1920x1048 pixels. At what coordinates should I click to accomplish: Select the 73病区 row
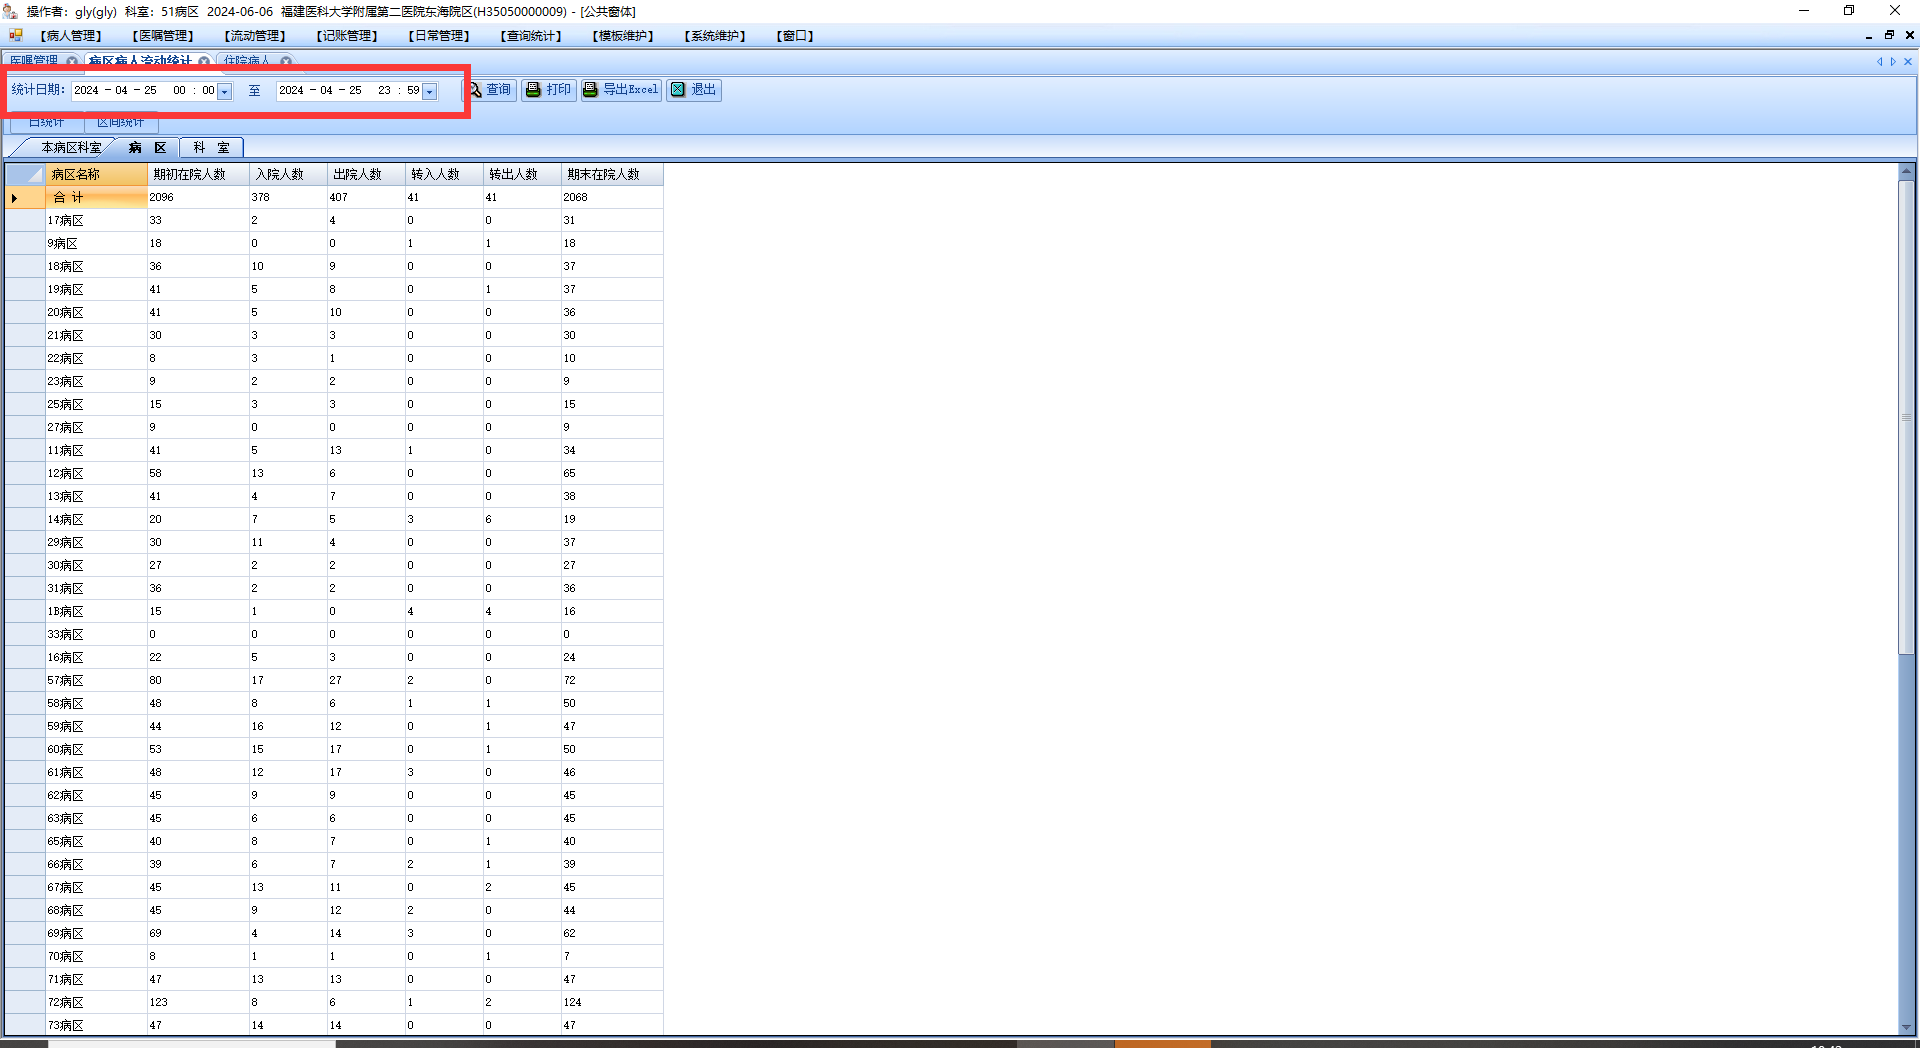click(334, 1026)
